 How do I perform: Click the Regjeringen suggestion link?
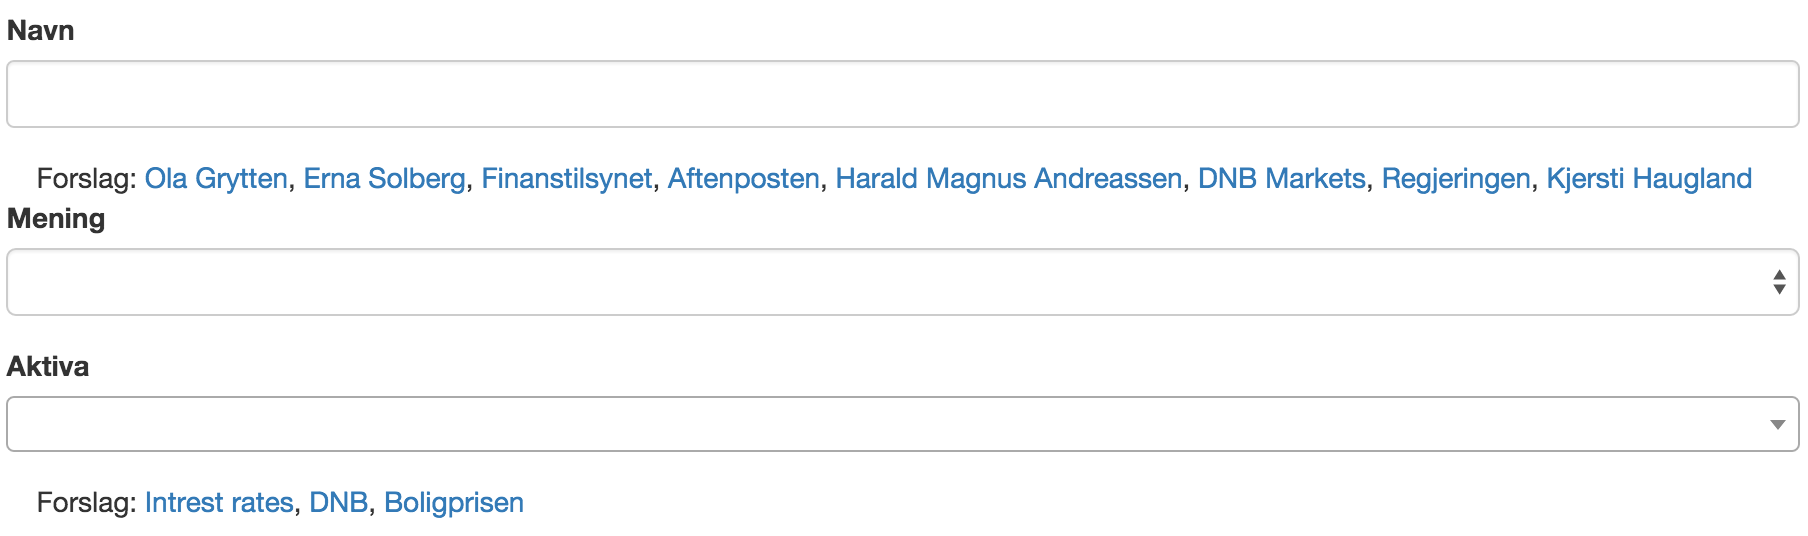[x=1455, y=179]
